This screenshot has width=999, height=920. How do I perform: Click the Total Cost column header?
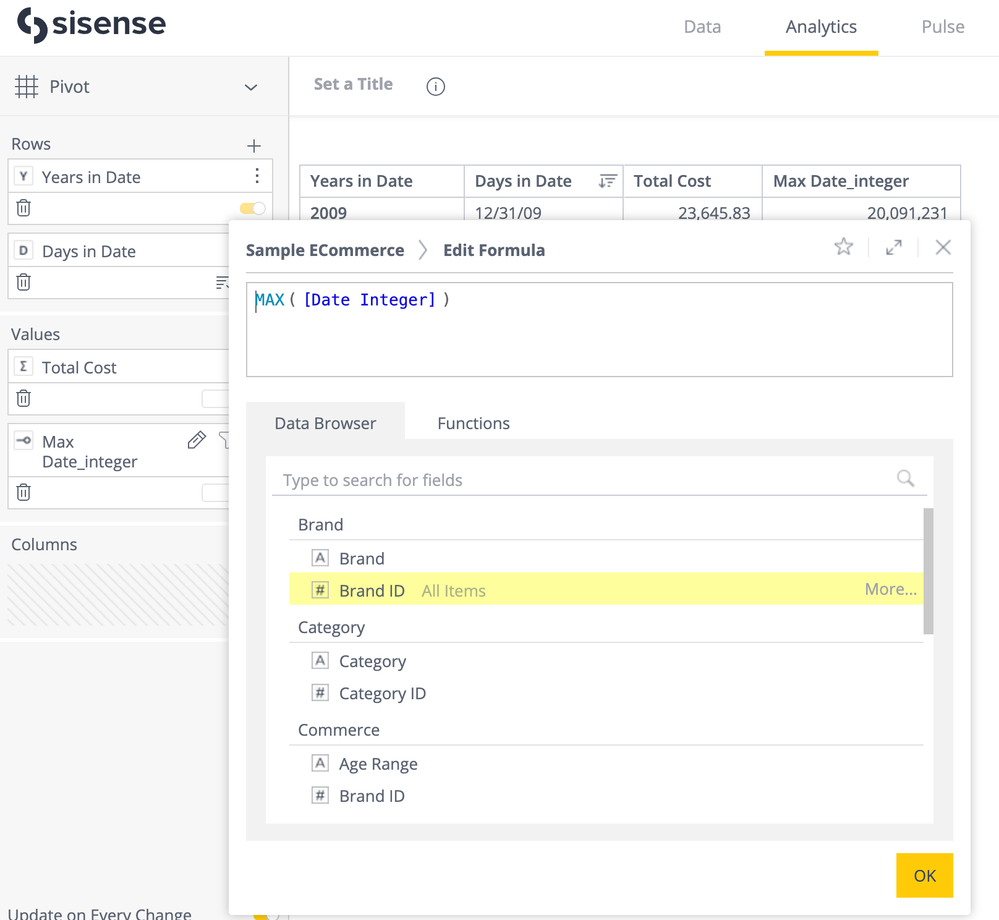pos(693,181)
